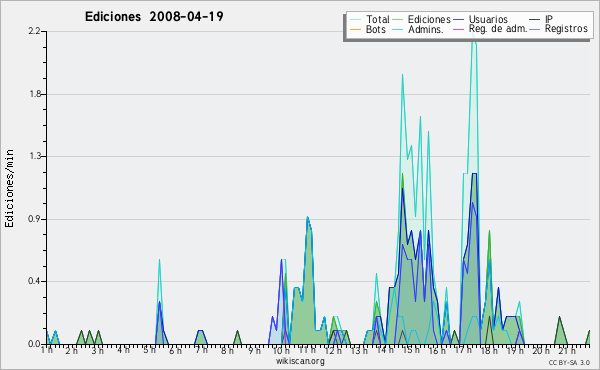Click the 2.2 value on y-axis

[x=34, y=31]
